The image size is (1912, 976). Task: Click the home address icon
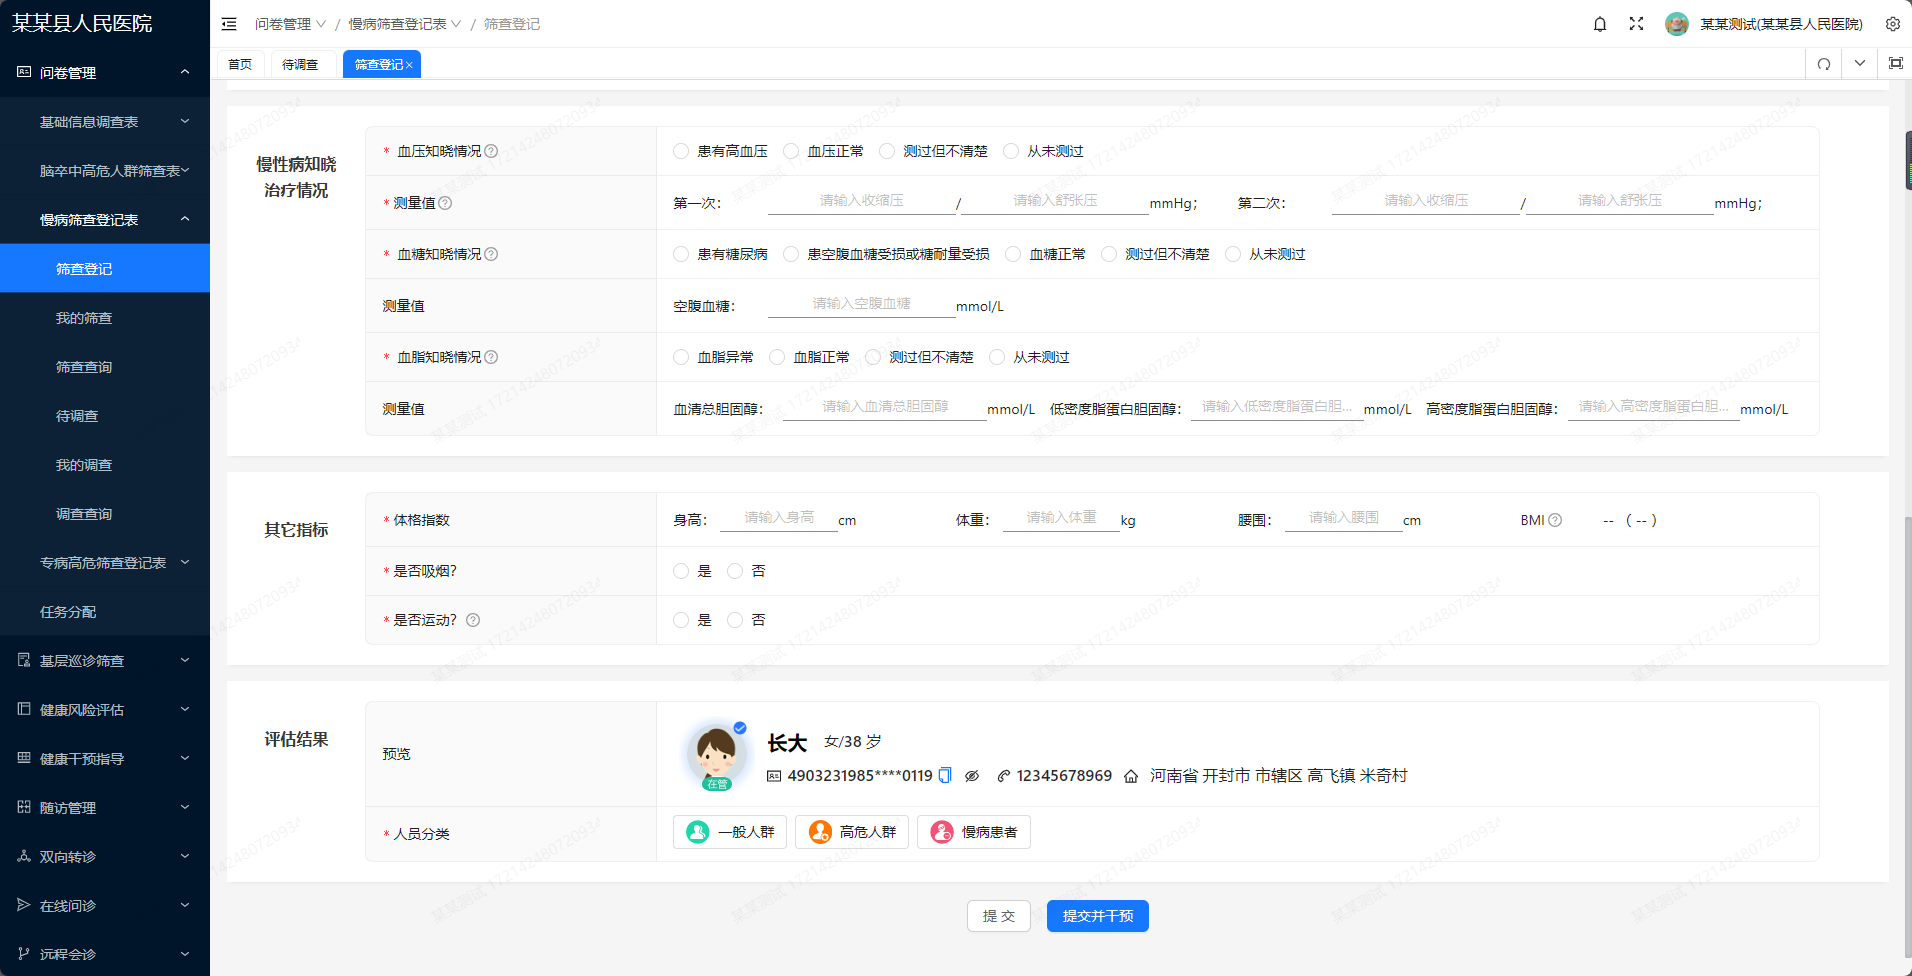pos(1131,776)
